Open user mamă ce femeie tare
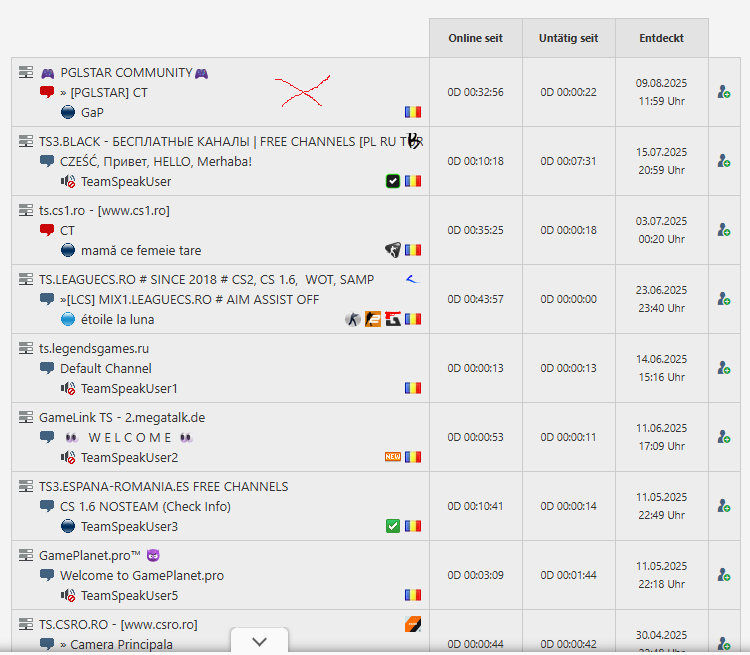 (x=141, y=250)
